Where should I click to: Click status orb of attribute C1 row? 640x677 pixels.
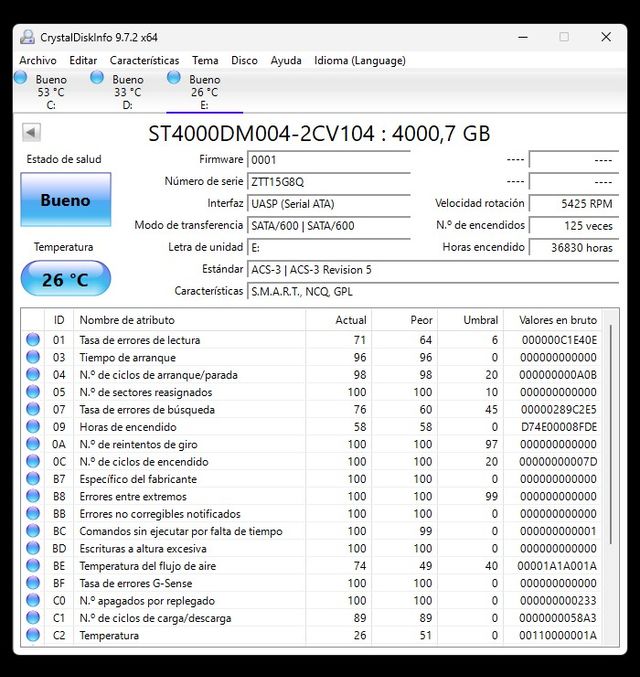point(33,617)
